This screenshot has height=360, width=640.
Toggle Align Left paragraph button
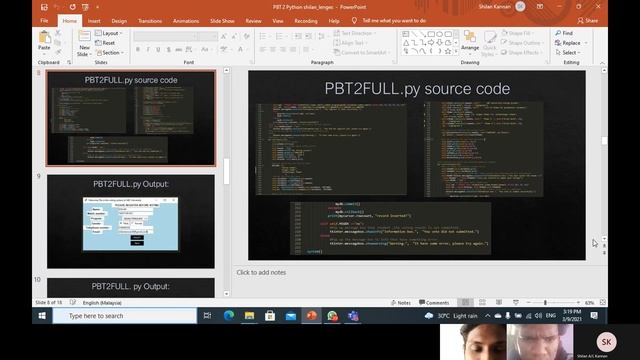pos(262,49)
